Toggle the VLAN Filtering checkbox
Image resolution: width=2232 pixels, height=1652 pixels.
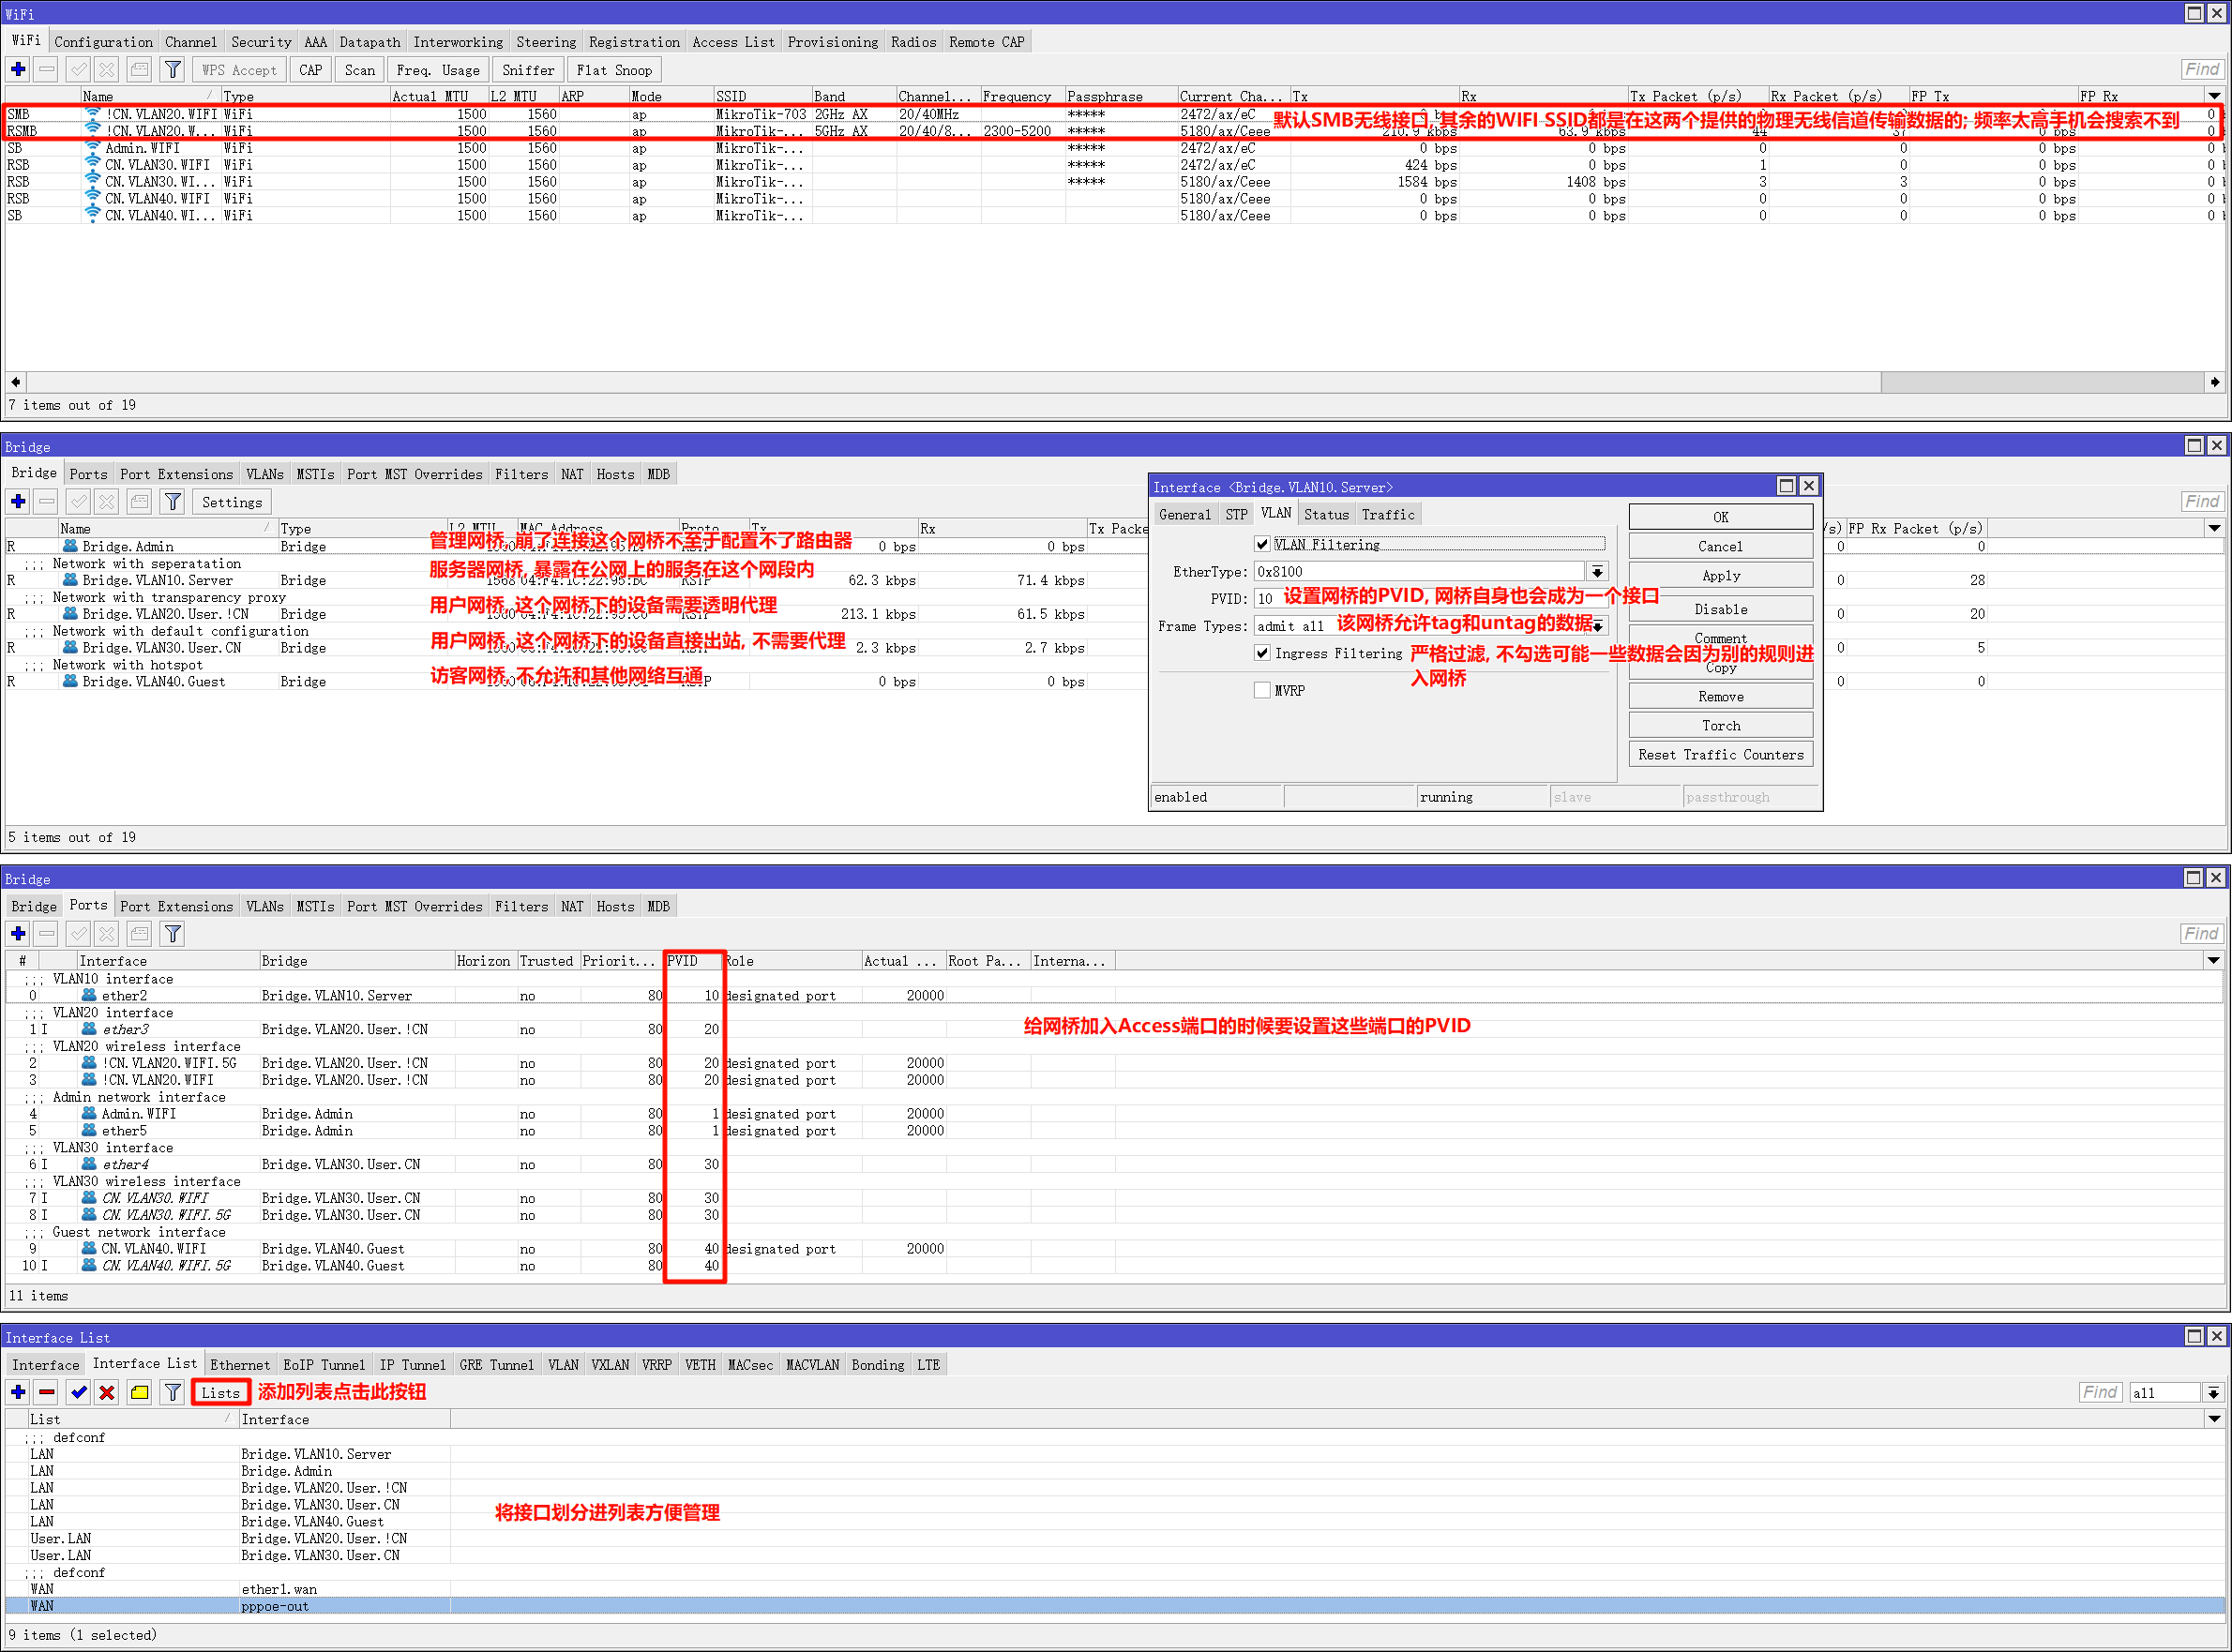coord(1262,544)
